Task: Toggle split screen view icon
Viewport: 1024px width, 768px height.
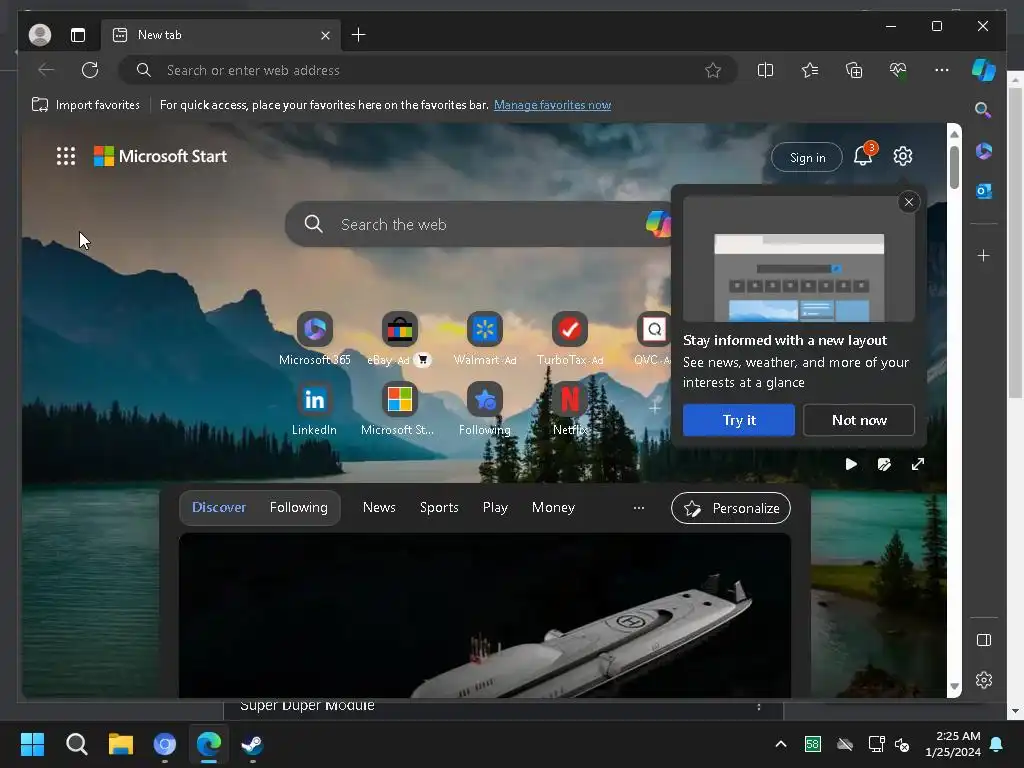Action: click(765, 70)
